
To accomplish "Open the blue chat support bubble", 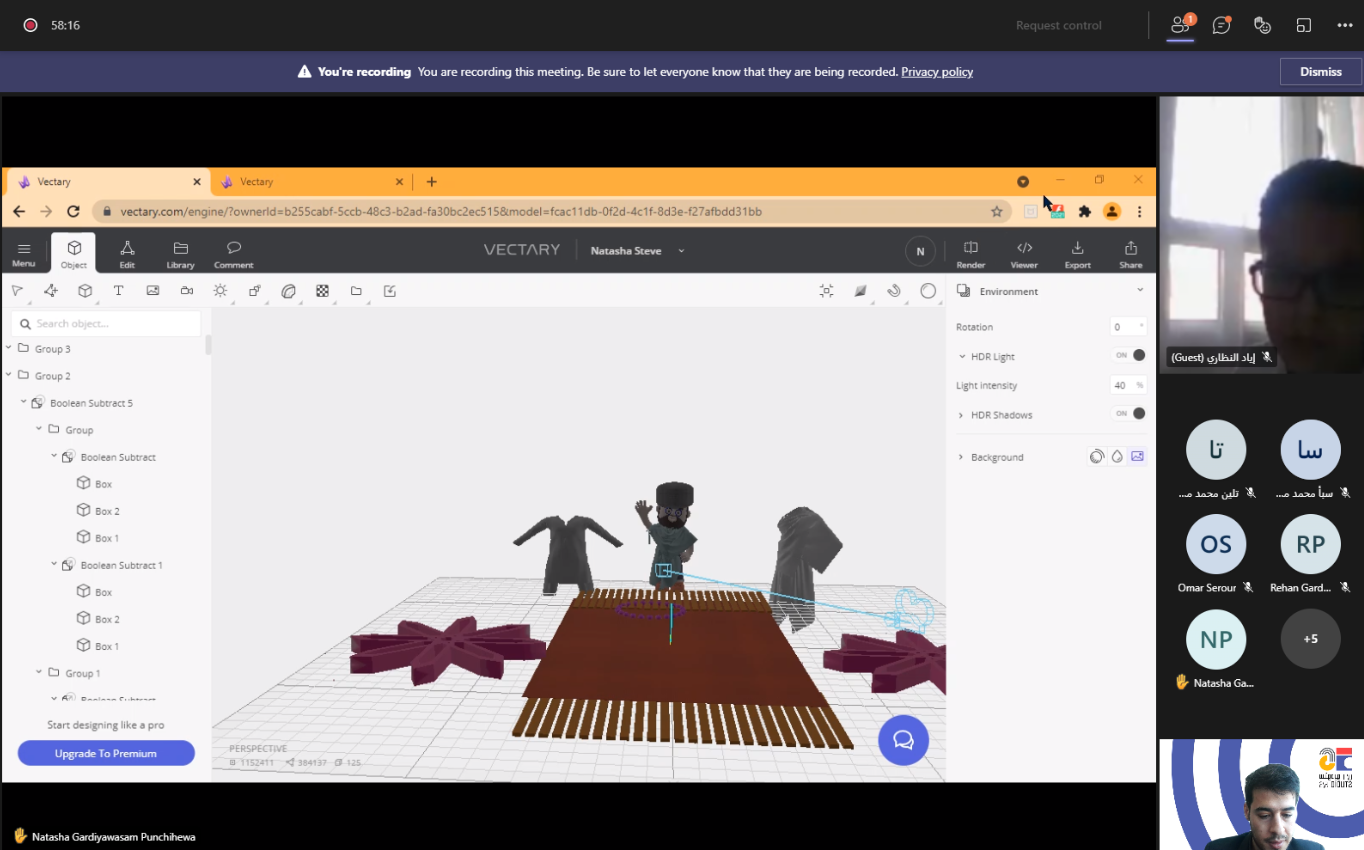I will (903, 740).
